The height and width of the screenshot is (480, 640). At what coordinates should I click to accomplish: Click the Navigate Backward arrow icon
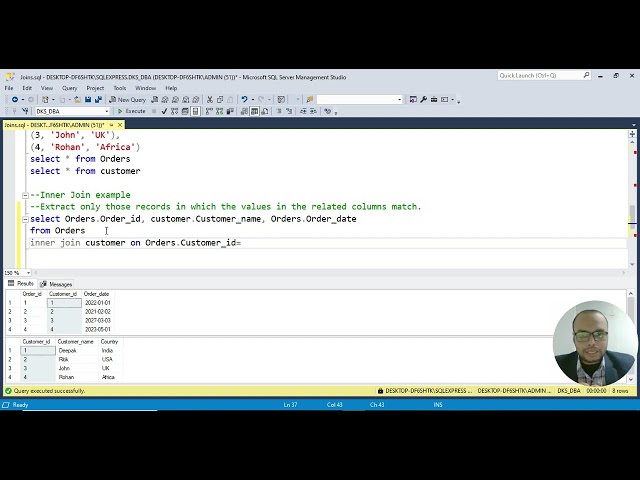point(15,100)
